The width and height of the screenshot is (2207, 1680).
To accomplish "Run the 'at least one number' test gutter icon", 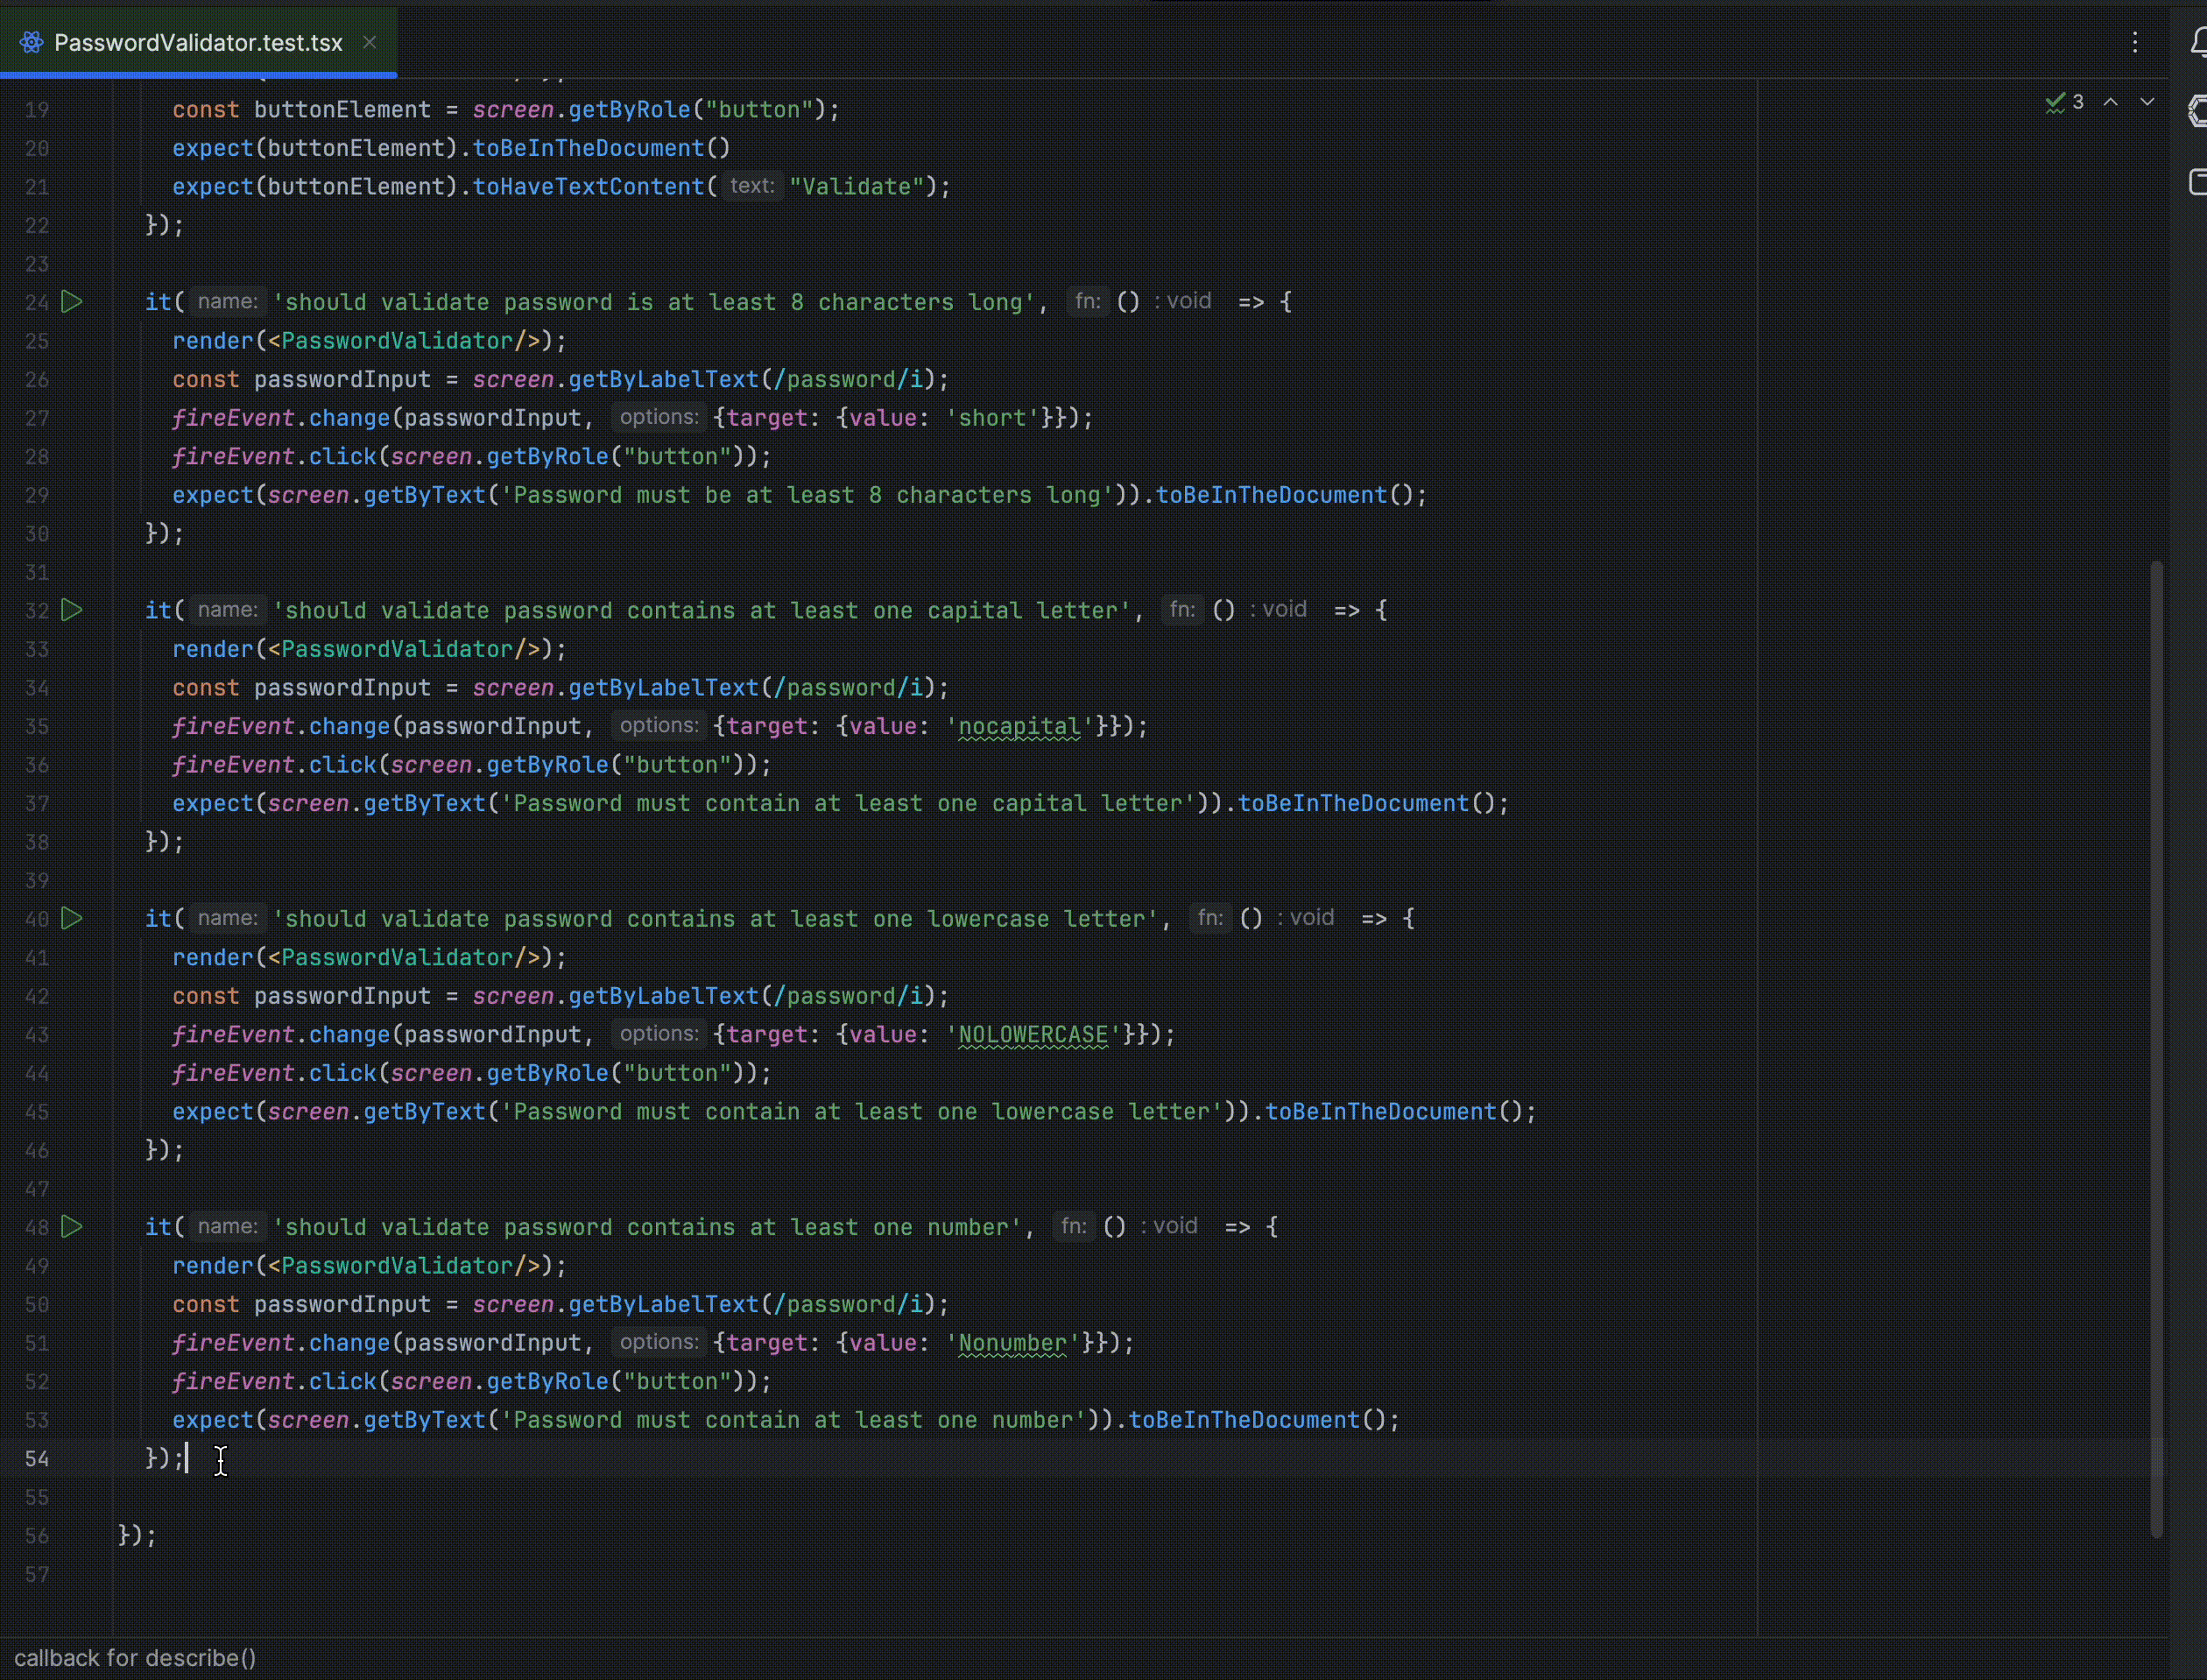I will (x=72, y=1227).
